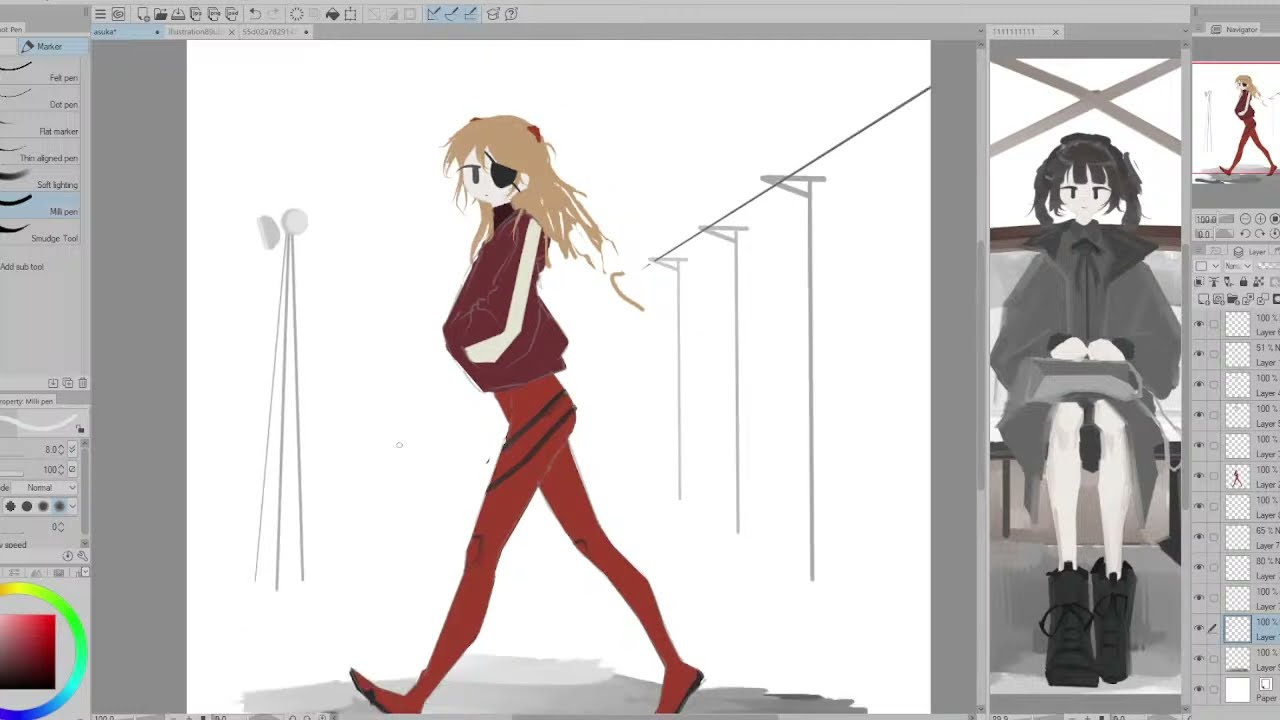Toggle Lock Layer padlock icon

(1243, 282)
